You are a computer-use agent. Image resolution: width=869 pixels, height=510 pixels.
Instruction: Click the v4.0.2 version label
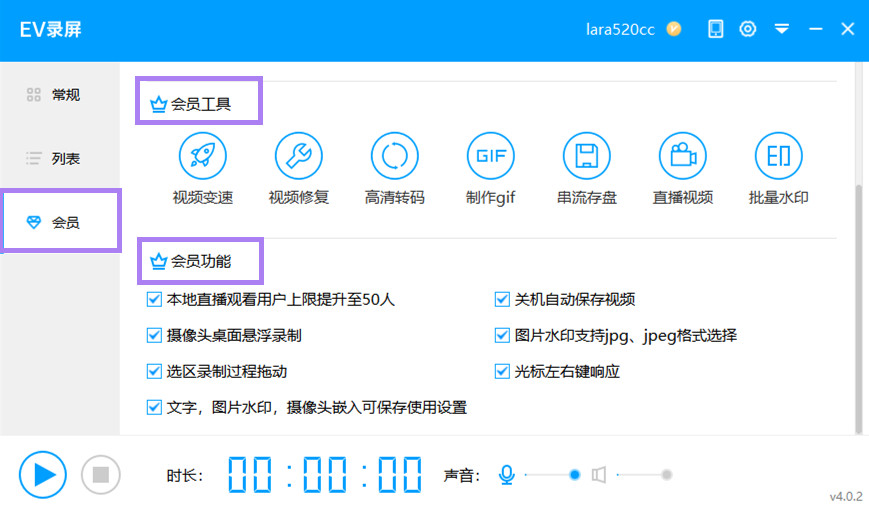[846, 497]
